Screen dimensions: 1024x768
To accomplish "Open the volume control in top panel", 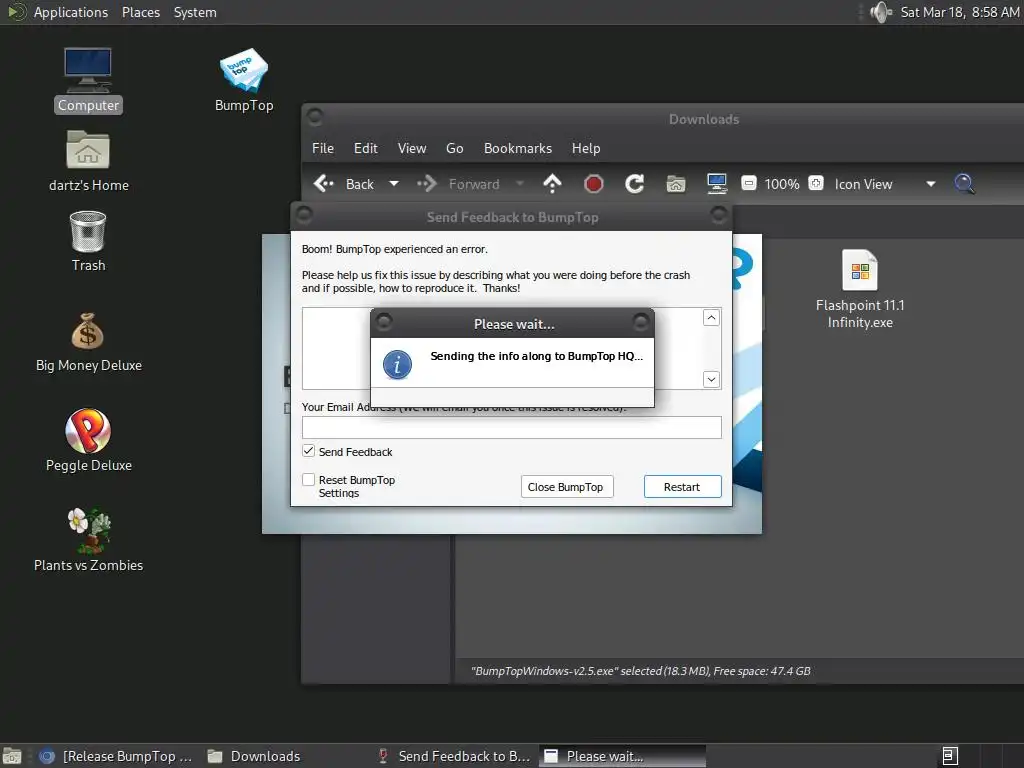I will point(880,12).
